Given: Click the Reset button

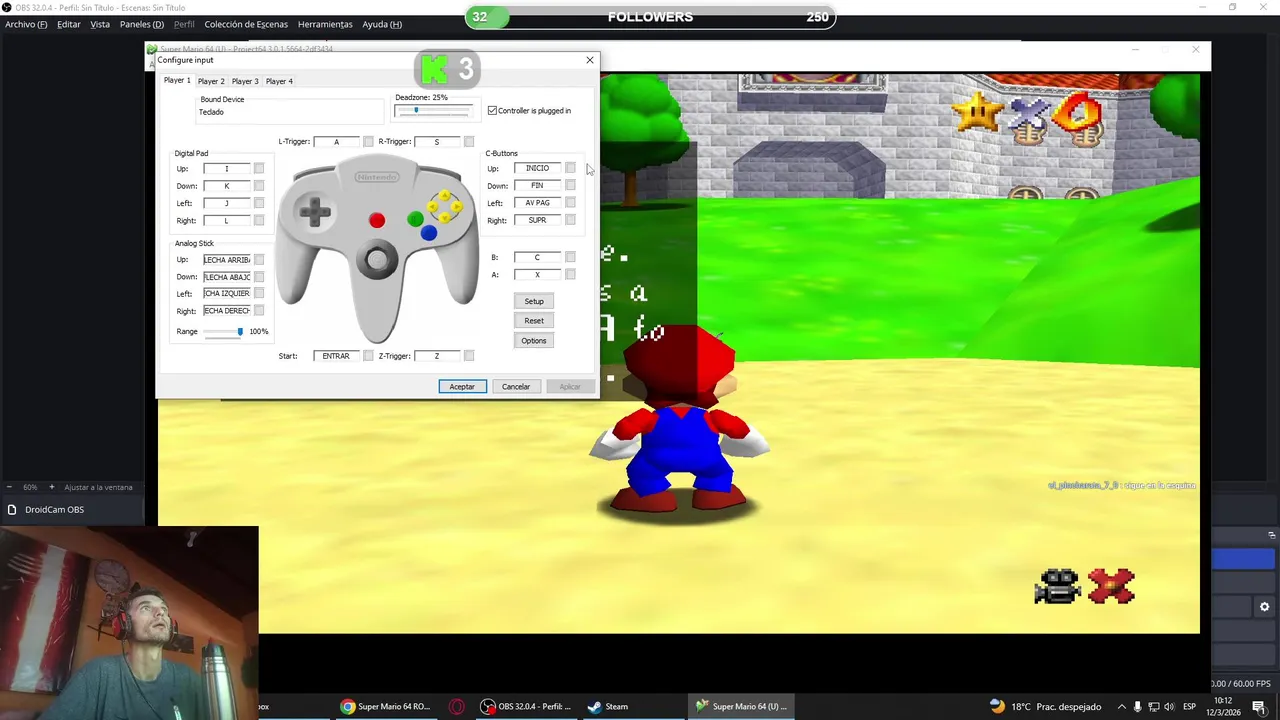Looking at the screenshot, I should coord(534,320).
